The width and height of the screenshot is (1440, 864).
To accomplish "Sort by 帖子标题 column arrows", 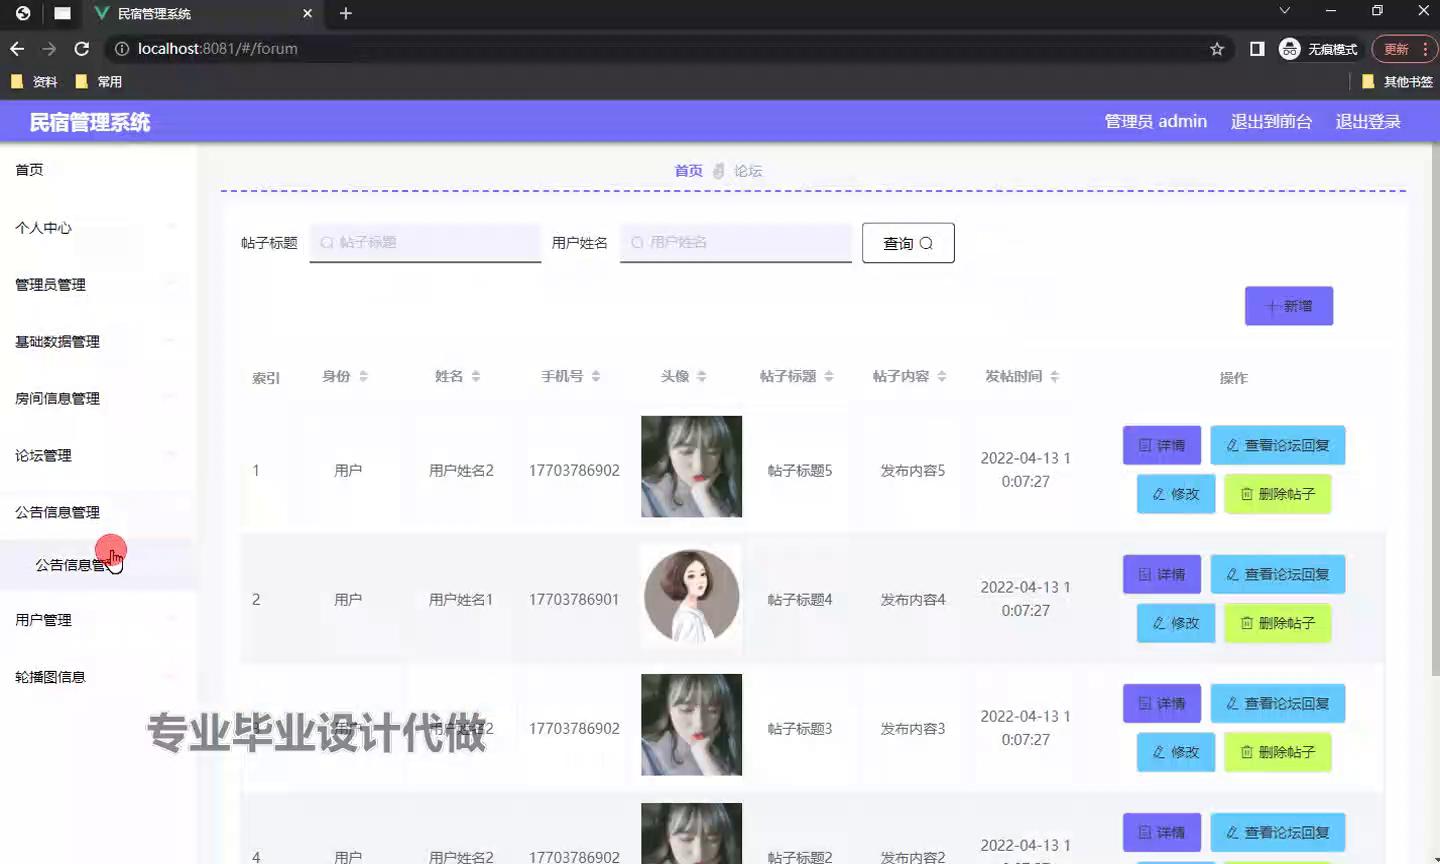I will coord(829,376).
